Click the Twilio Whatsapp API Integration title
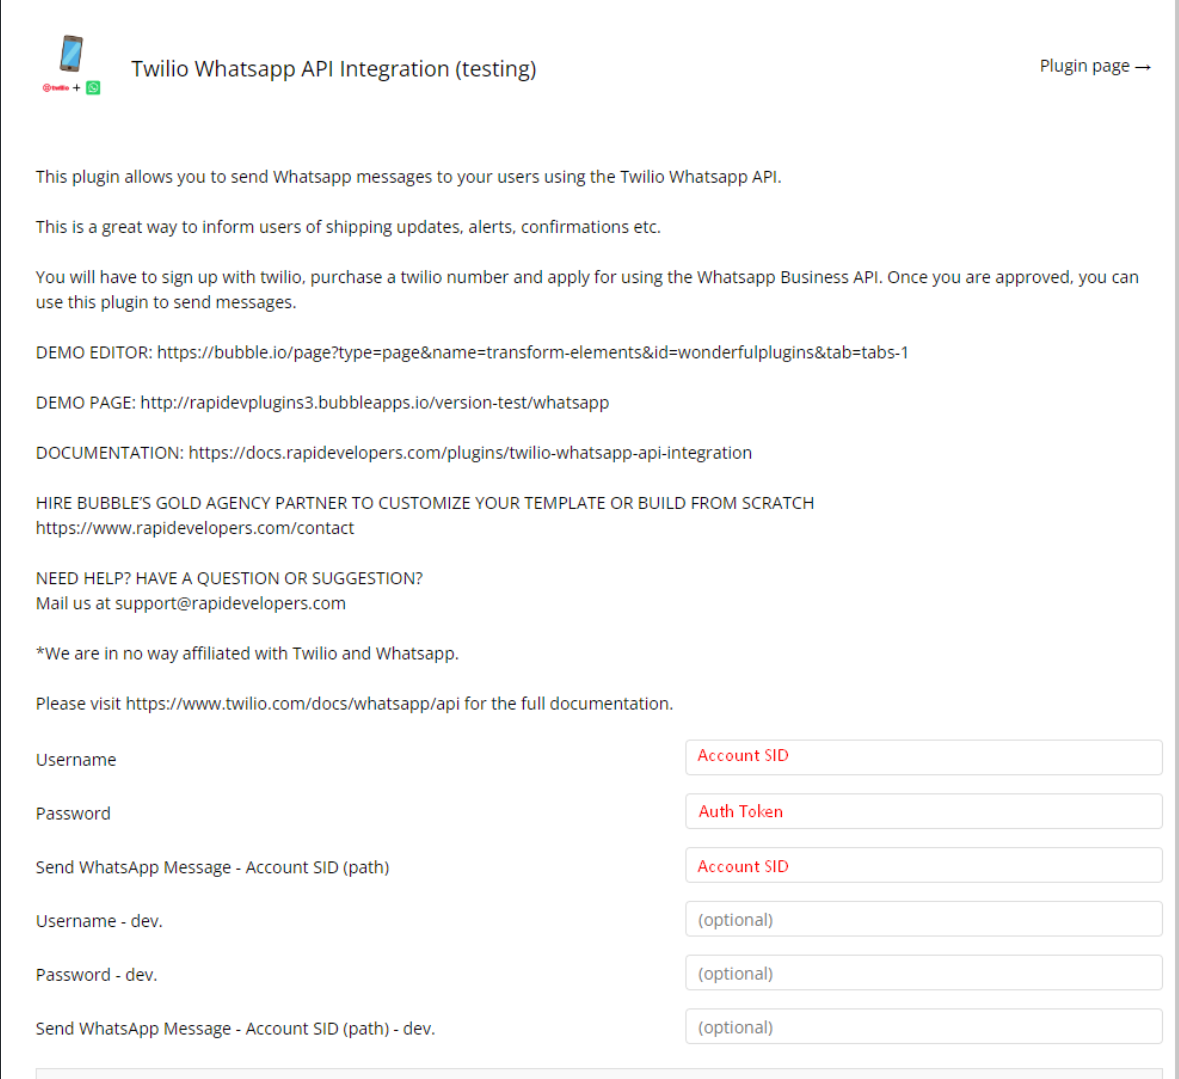 point(333,69)
